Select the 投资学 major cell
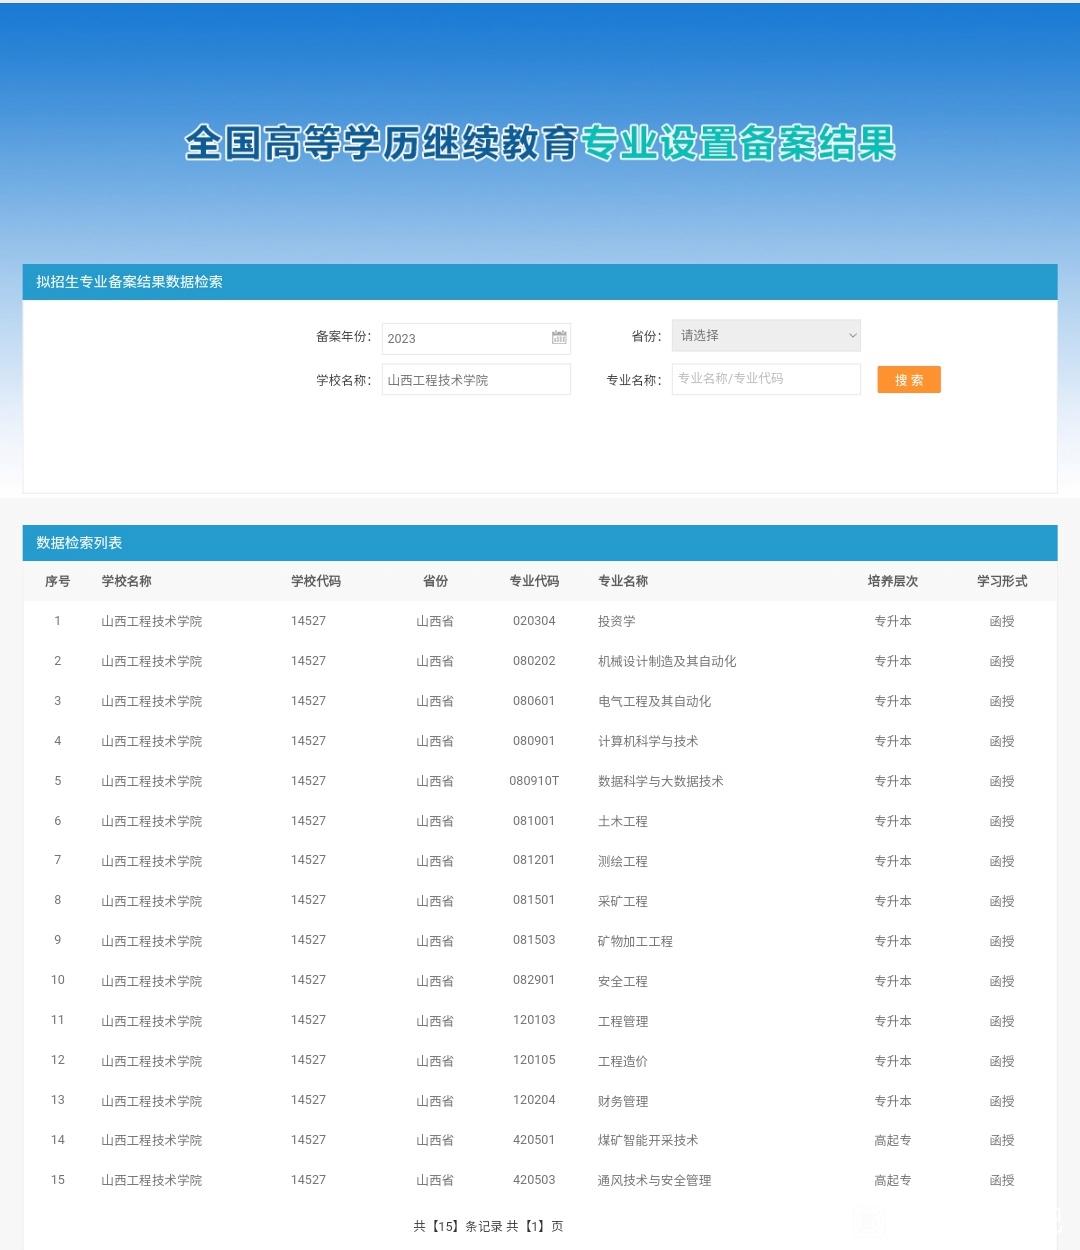Image resolution: width=1080 pixels, height=1250 pixels. click(x=617, y=621)
